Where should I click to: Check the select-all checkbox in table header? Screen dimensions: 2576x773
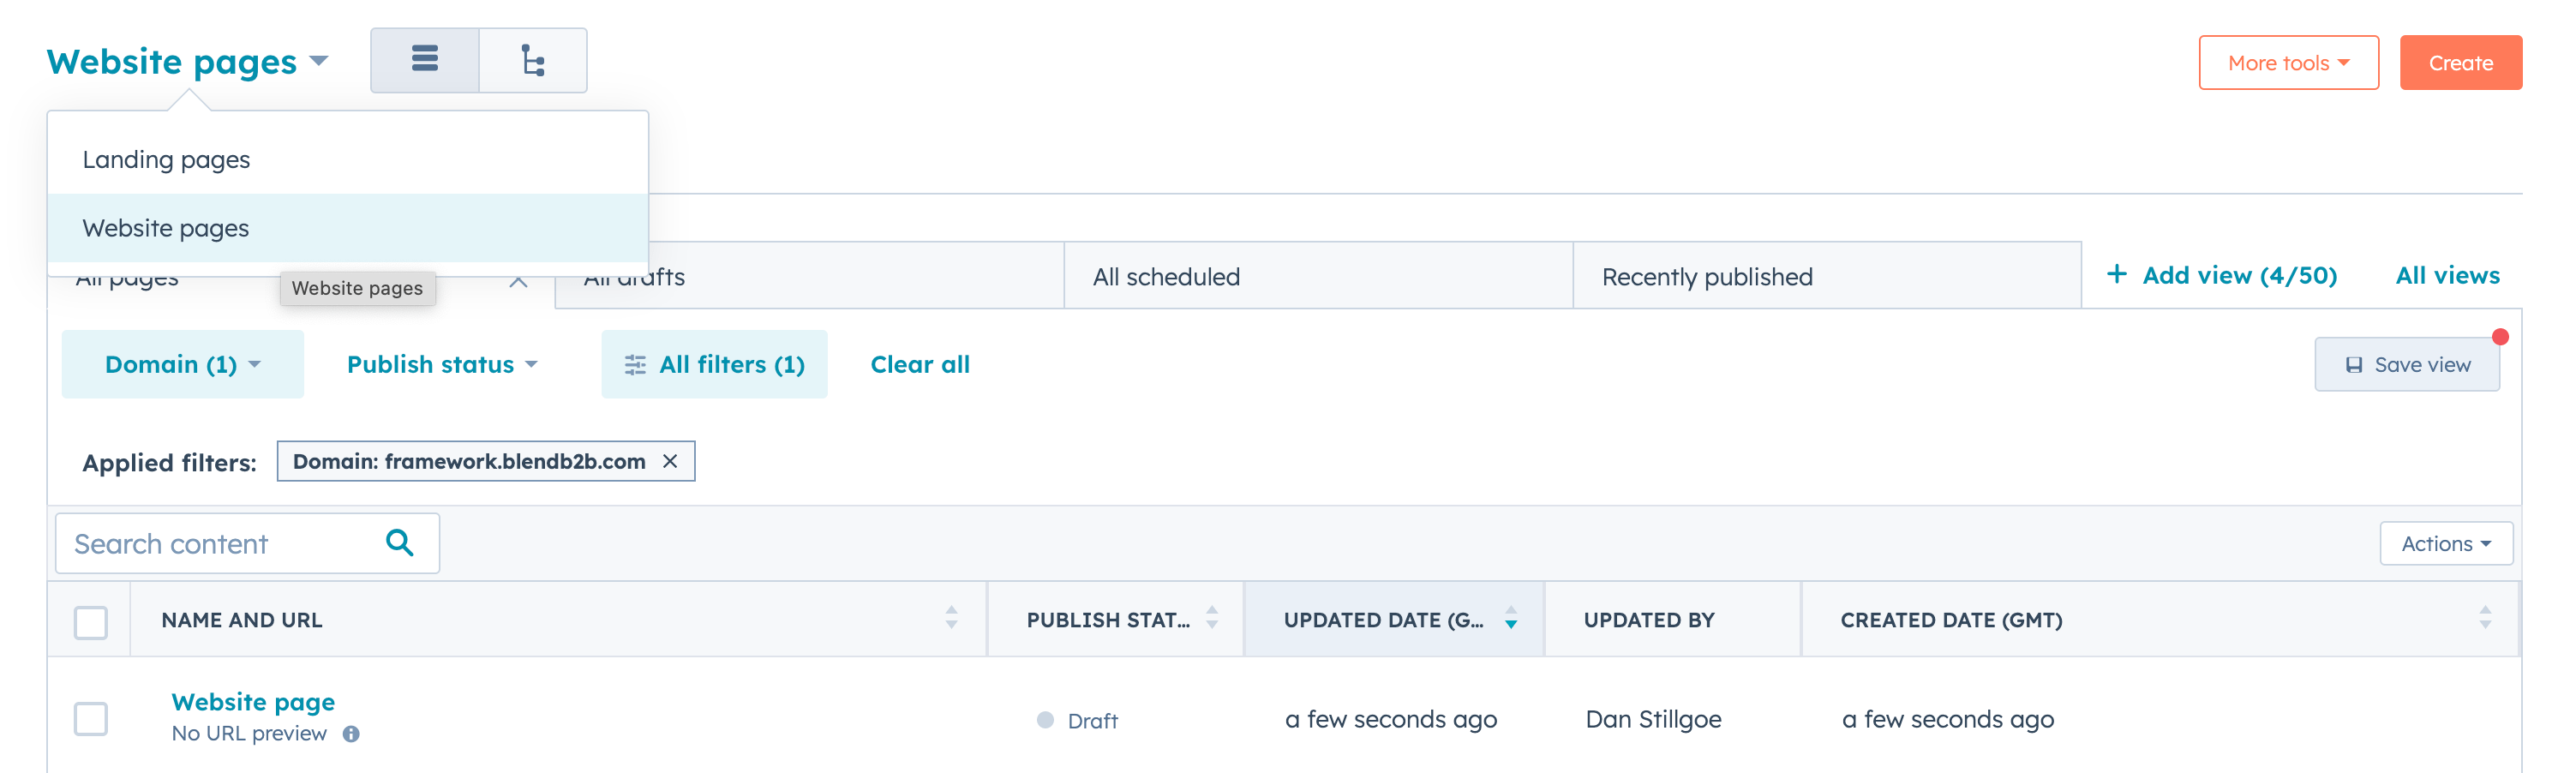pos(91,623)
